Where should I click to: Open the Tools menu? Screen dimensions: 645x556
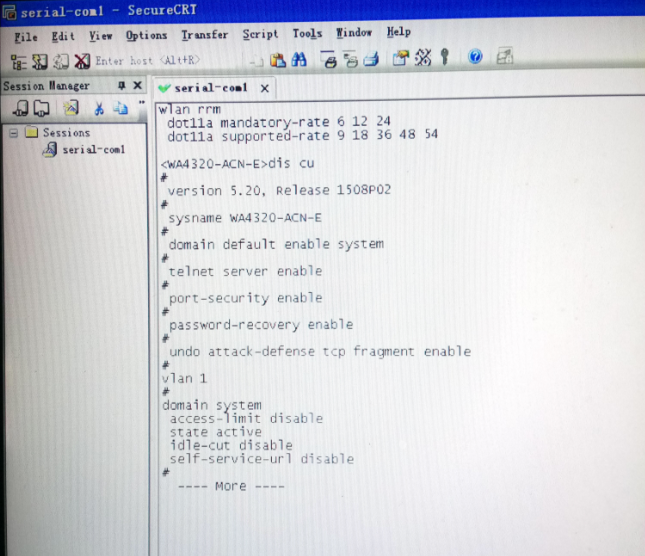point(307,33)
